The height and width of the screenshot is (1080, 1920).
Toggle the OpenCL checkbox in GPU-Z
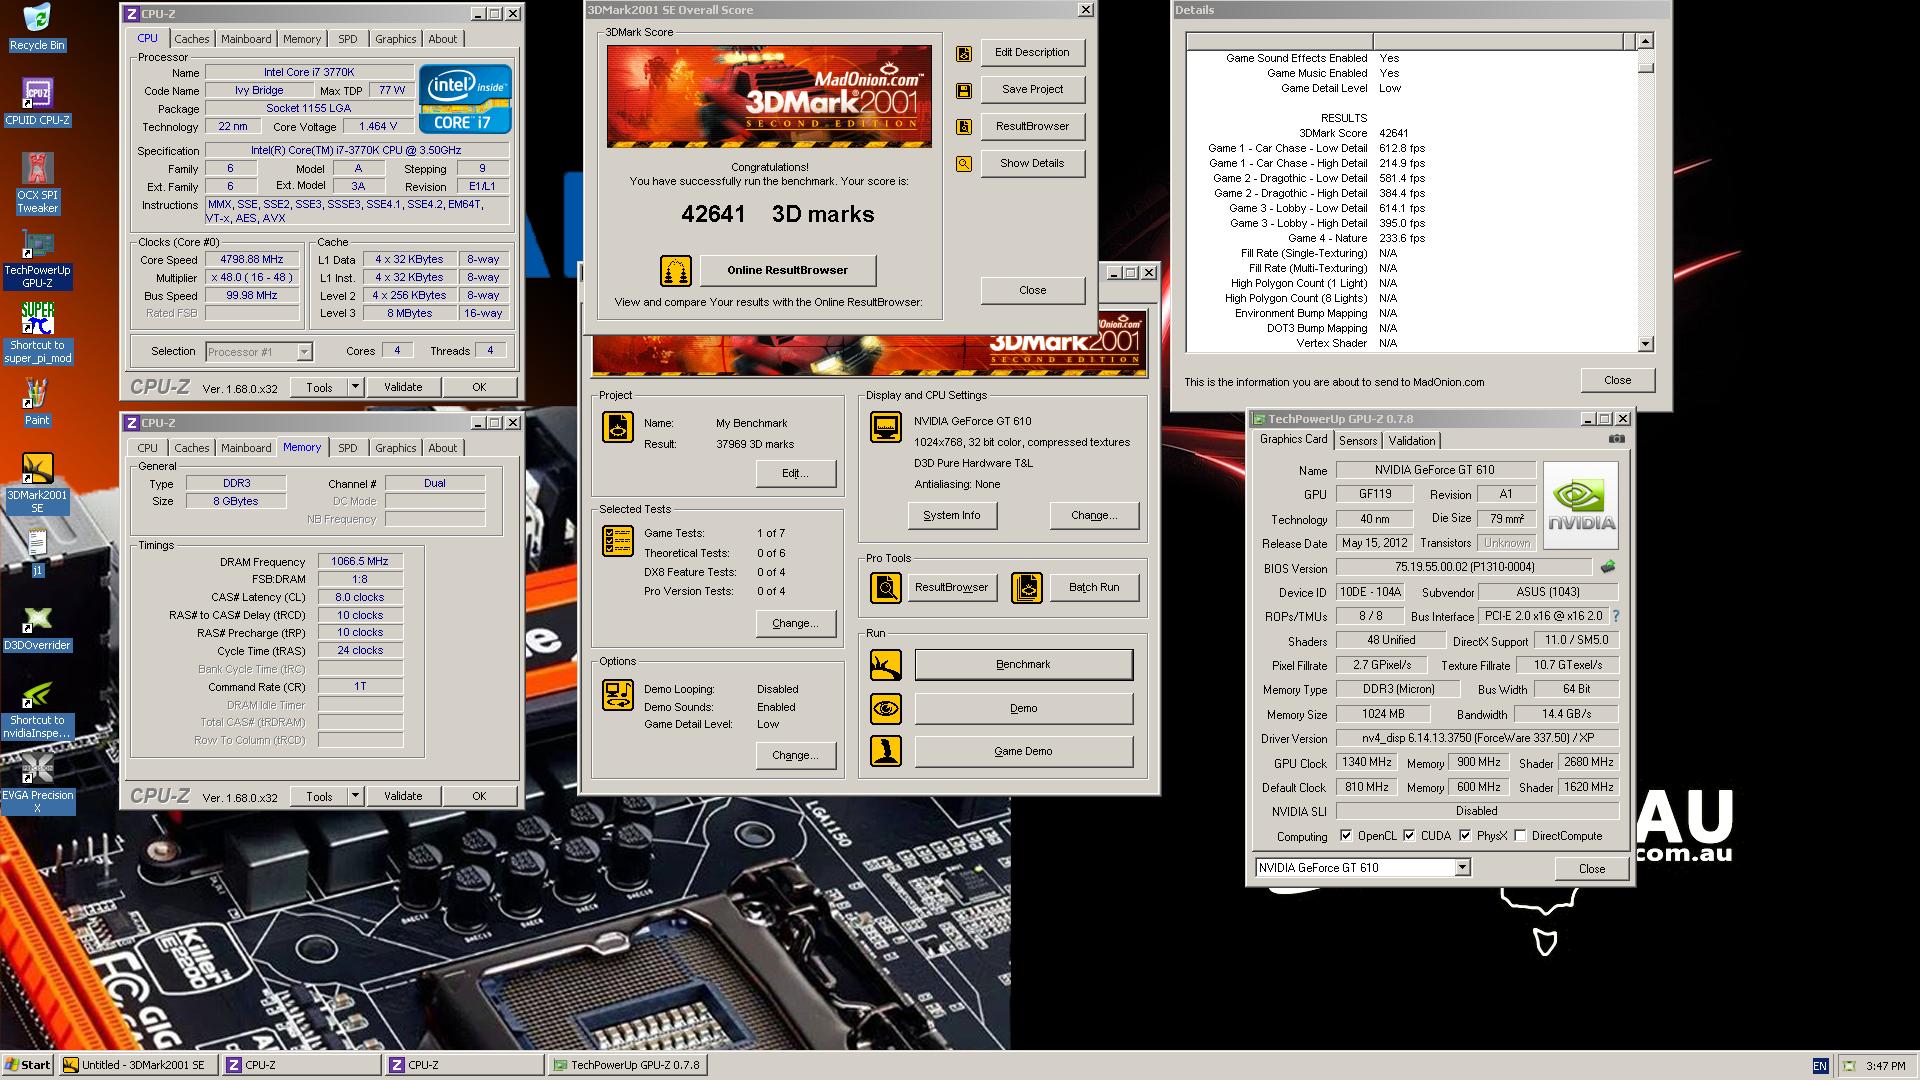1346,836
